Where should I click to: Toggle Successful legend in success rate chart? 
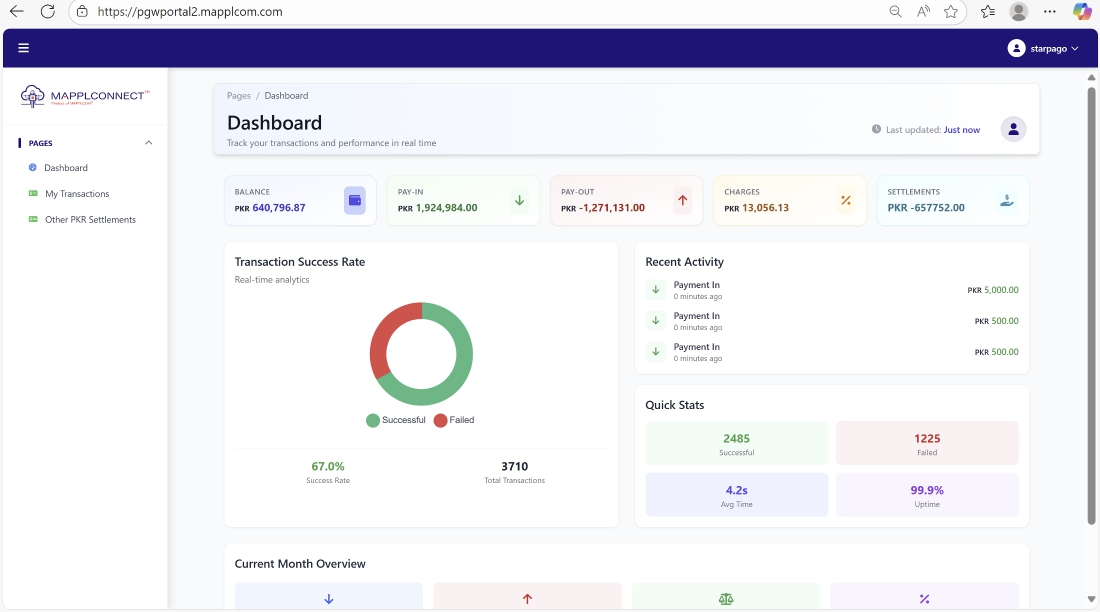pyautogui.click(x=396, y=420)
